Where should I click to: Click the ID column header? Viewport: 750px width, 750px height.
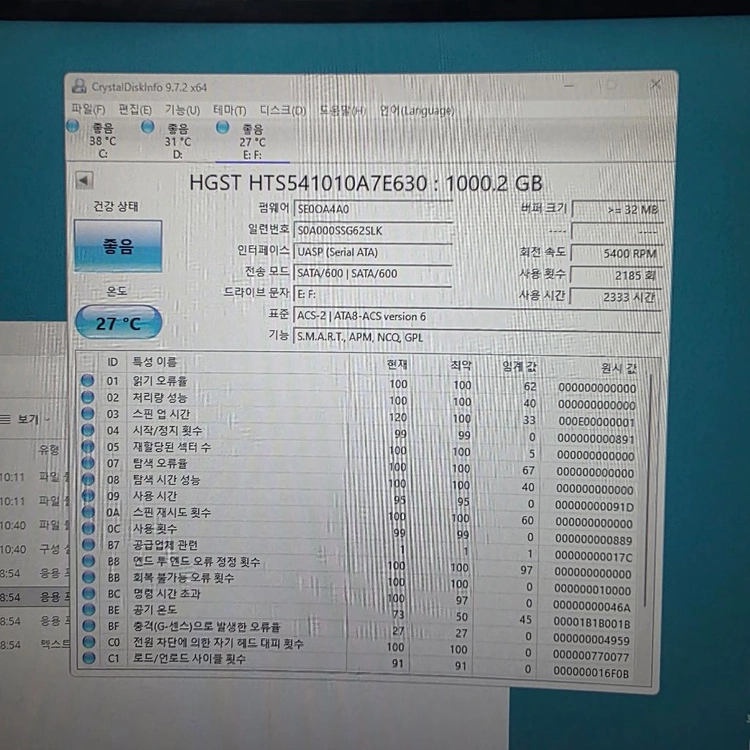point(112,362)
